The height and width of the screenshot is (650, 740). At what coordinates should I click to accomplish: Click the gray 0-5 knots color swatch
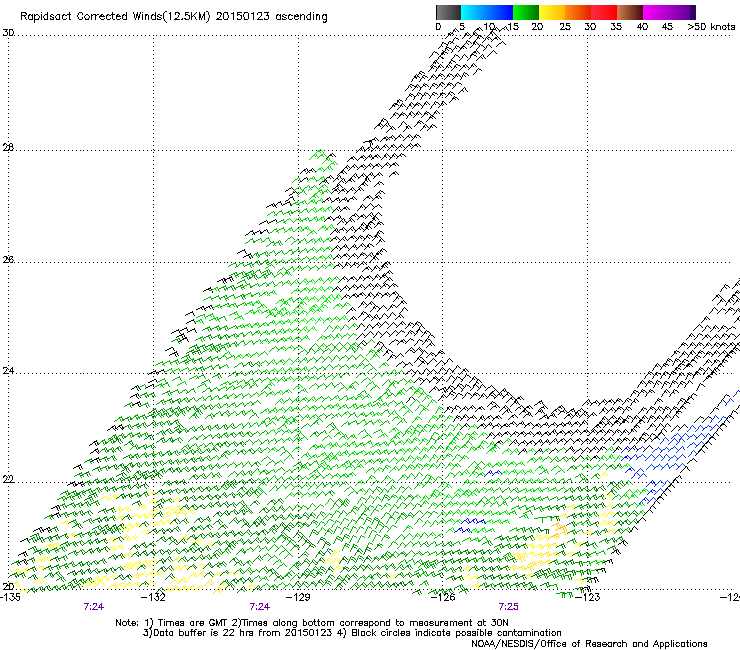[x=448, y=12]
